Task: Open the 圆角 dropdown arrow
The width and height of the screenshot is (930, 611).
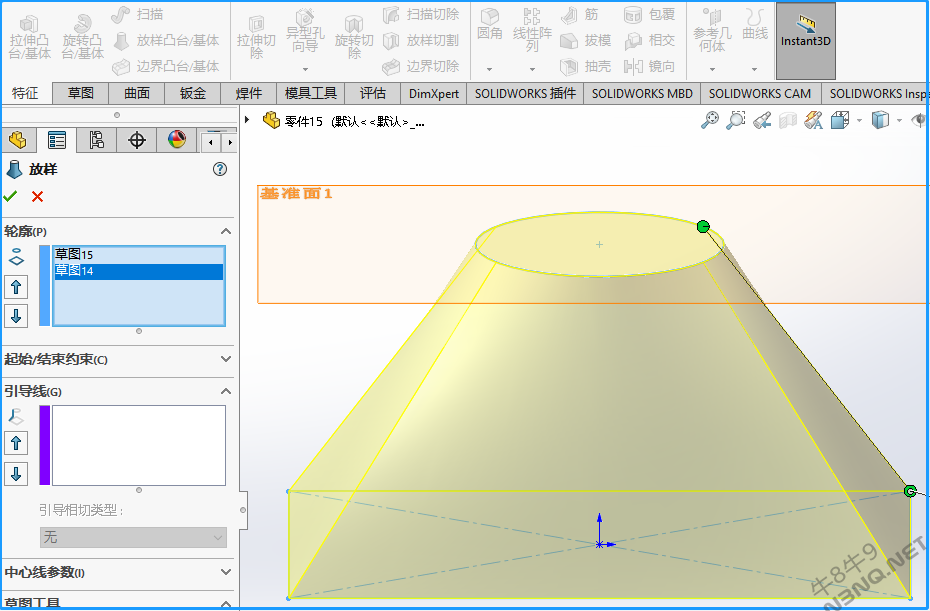Action: coord(489,69)
